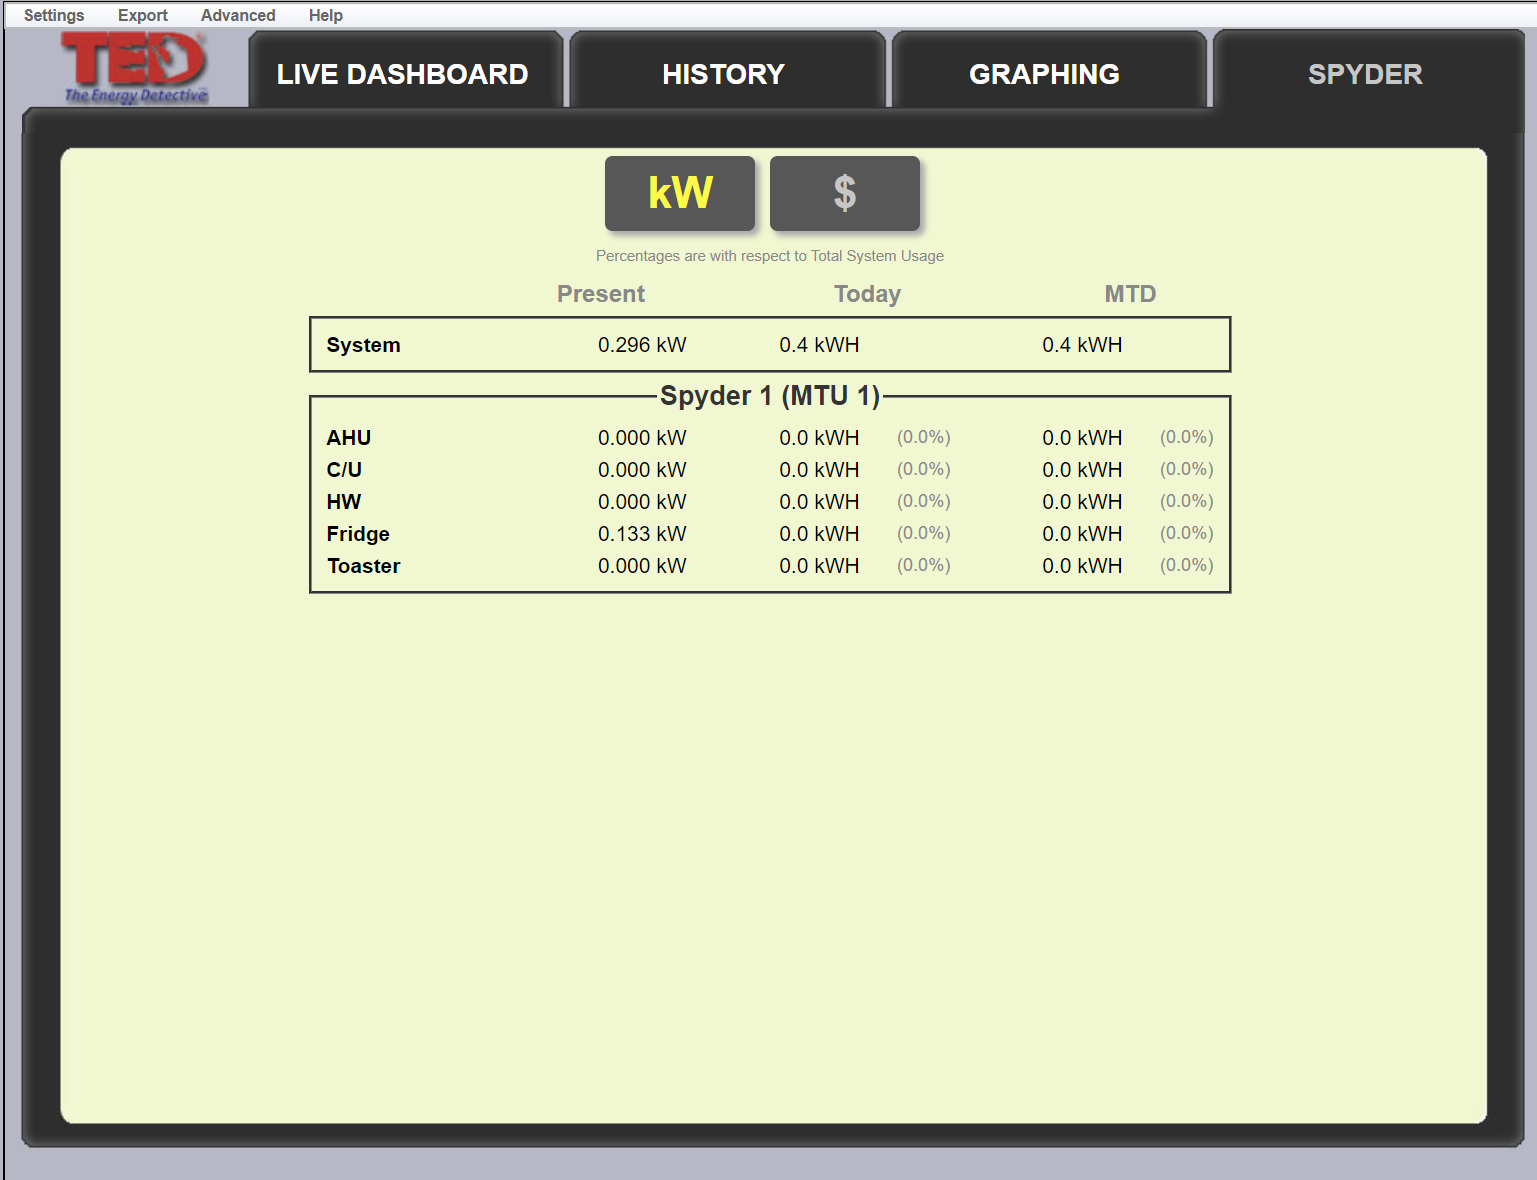
Task: Open the Export menu
Action: (143, 15)
